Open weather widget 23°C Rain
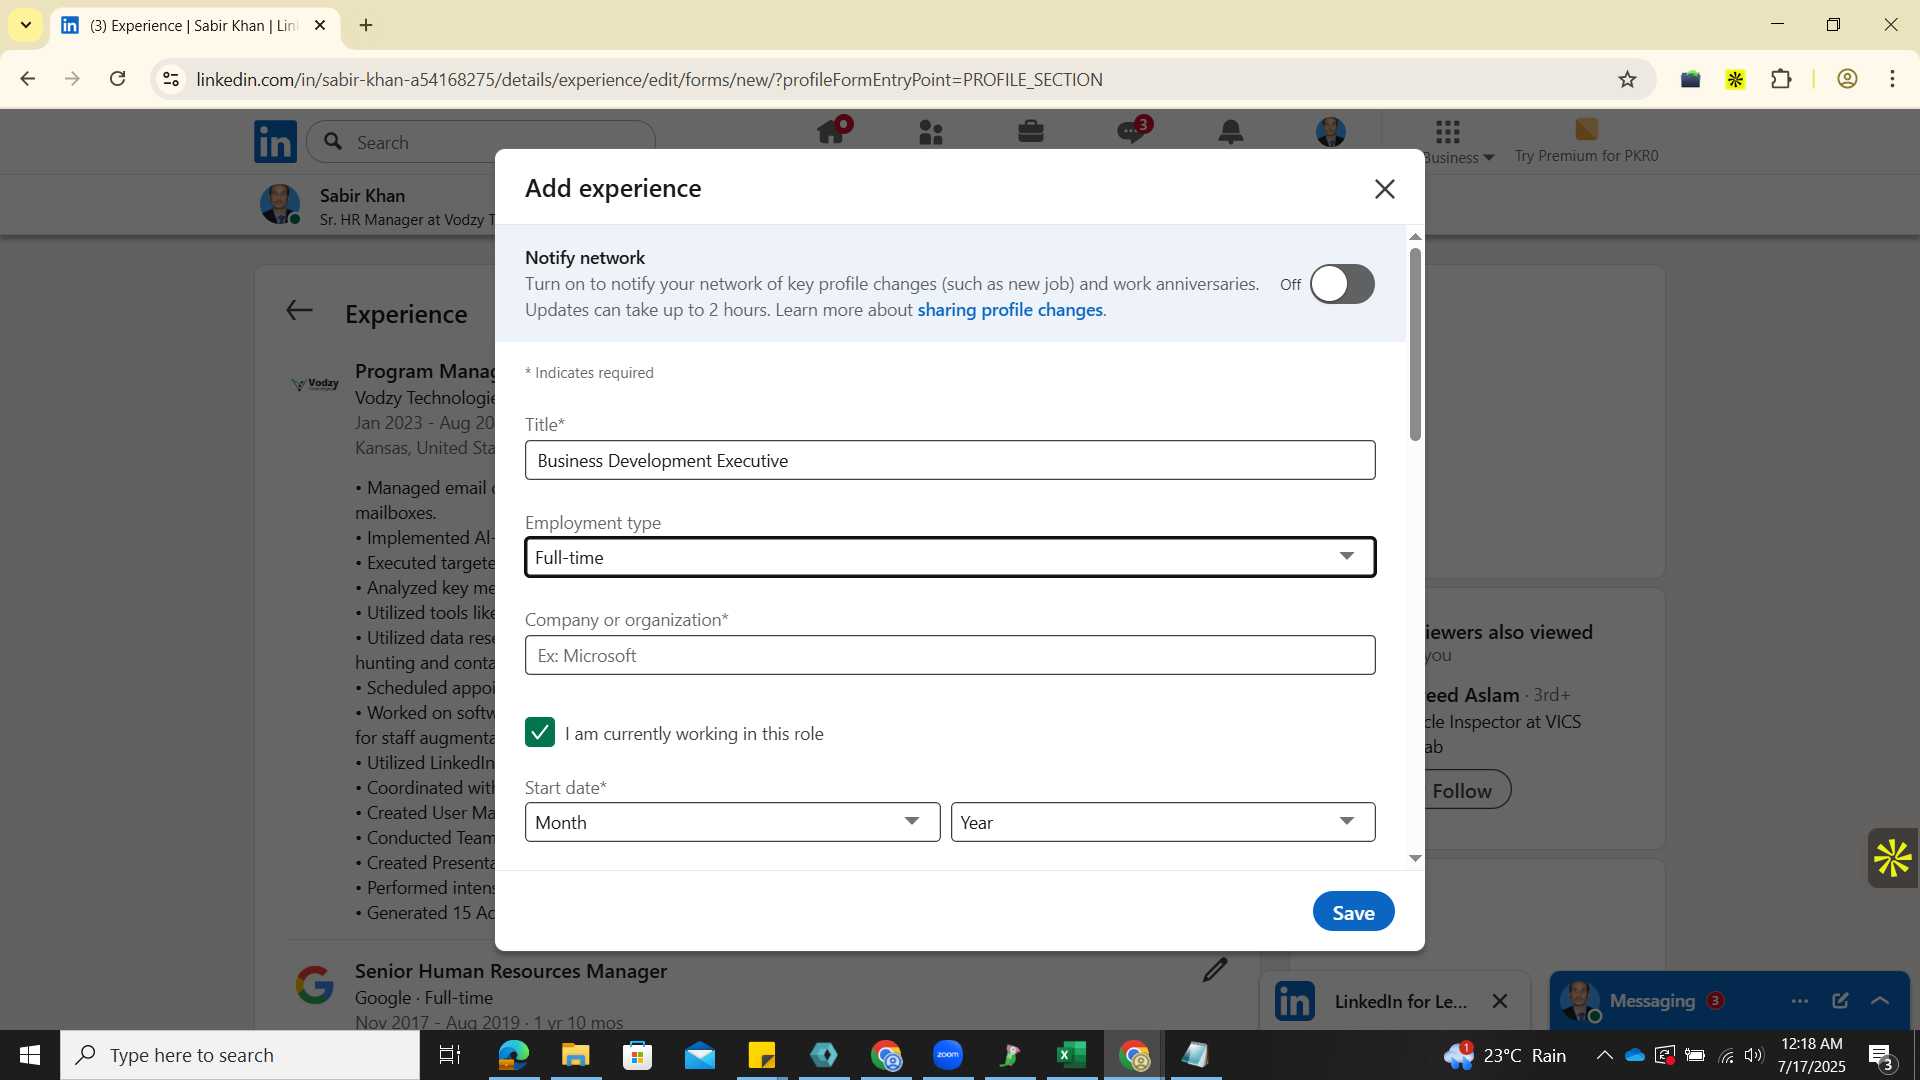The width and height of the screenshot is (1920, 1080). 1505,1055
